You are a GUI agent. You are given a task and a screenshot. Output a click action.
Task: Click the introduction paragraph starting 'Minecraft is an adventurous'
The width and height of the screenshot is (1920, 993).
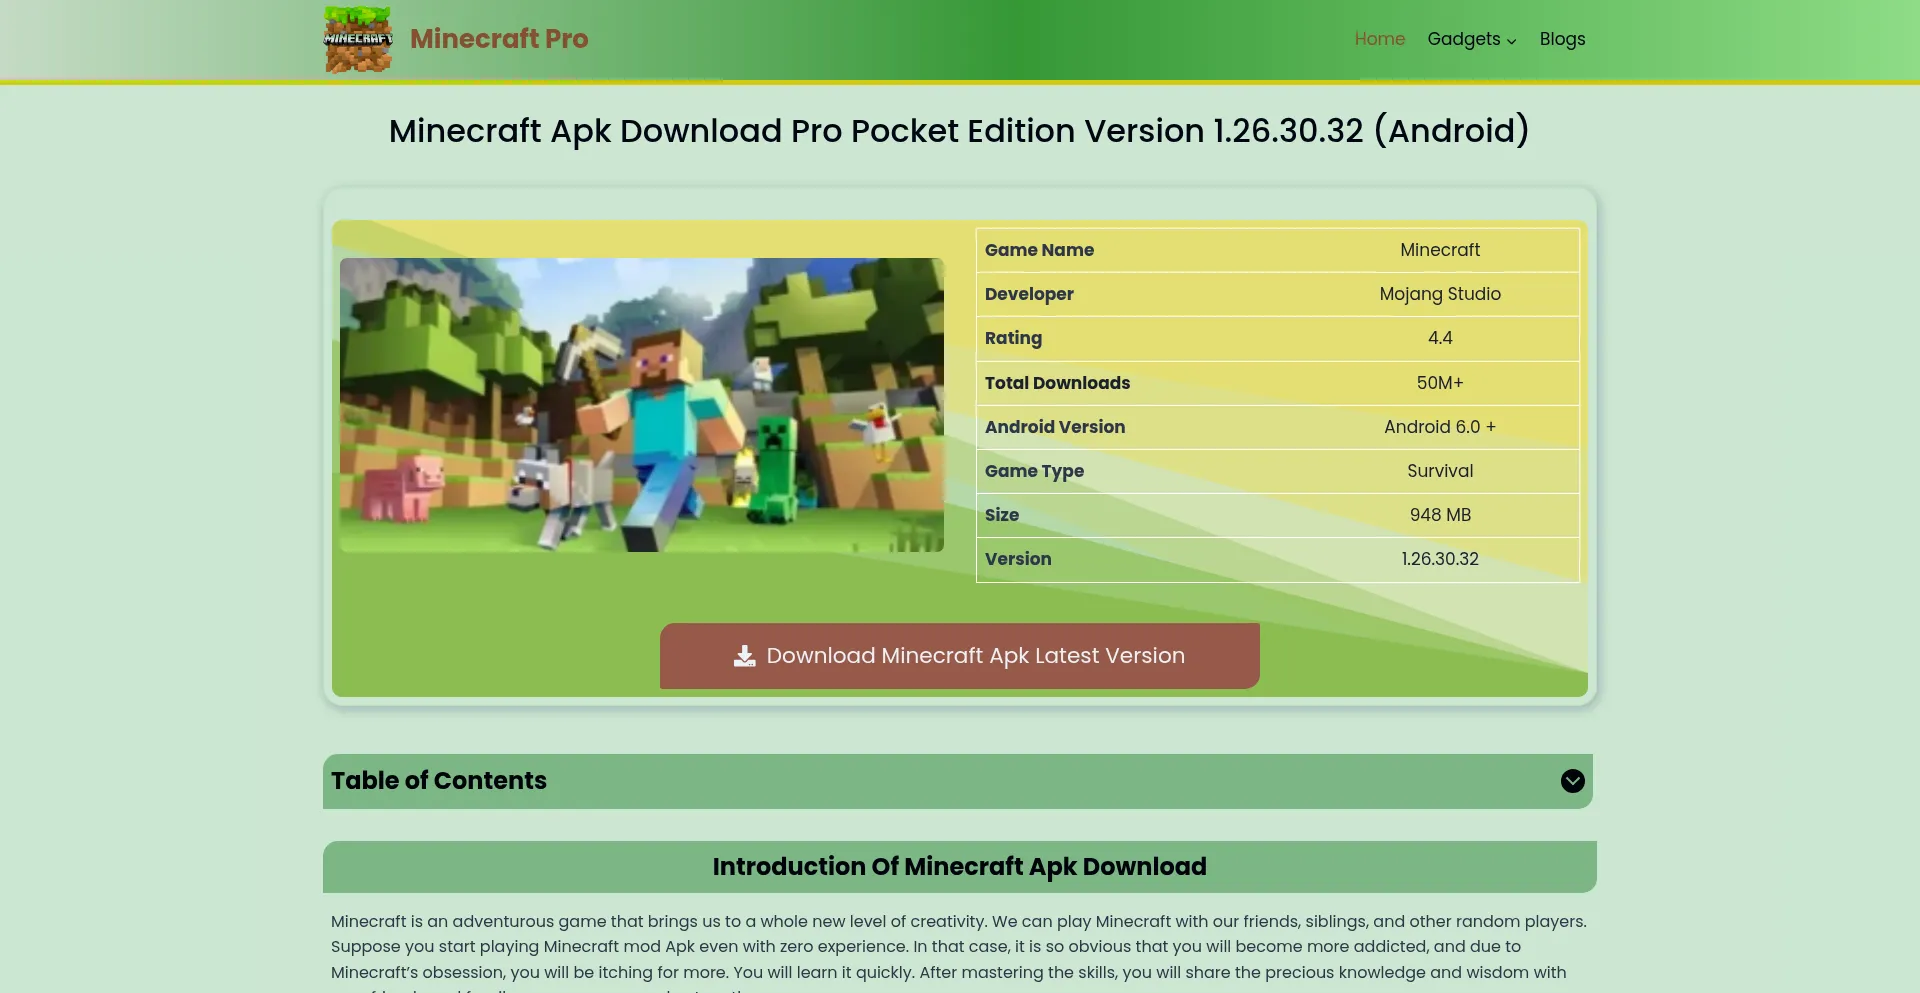(959, 953)
